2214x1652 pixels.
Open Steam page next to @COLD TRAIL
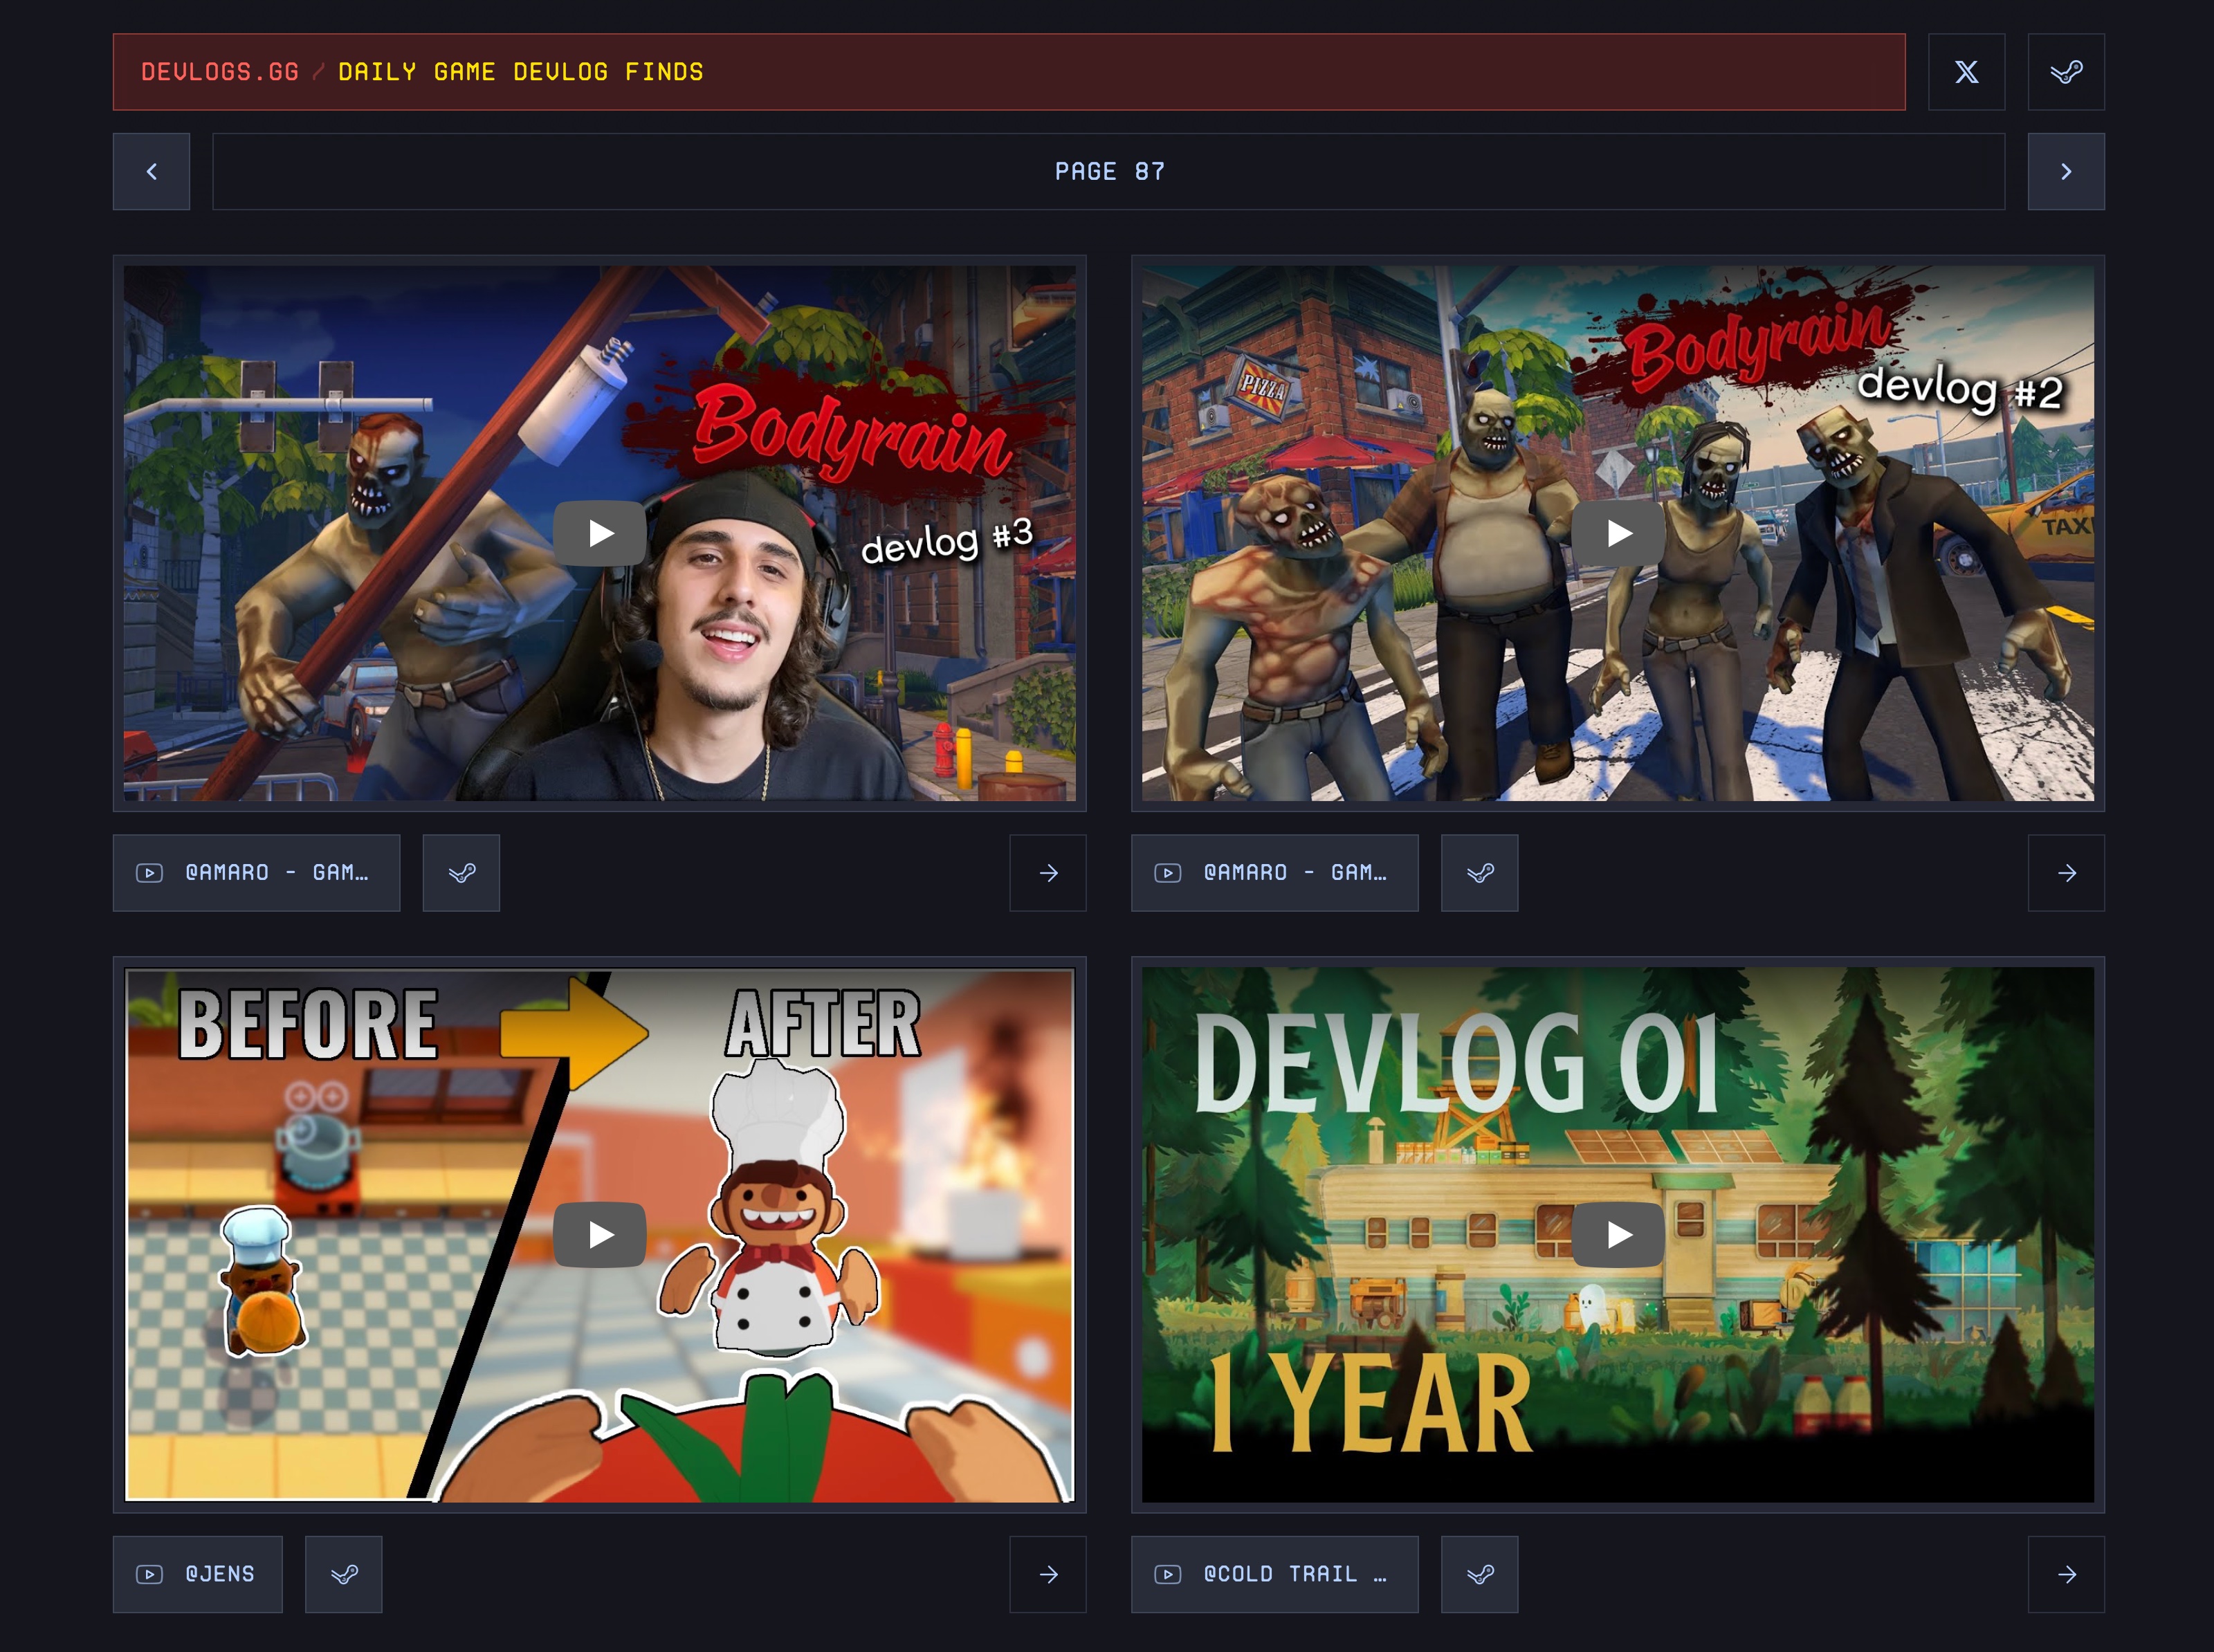1480,1575
